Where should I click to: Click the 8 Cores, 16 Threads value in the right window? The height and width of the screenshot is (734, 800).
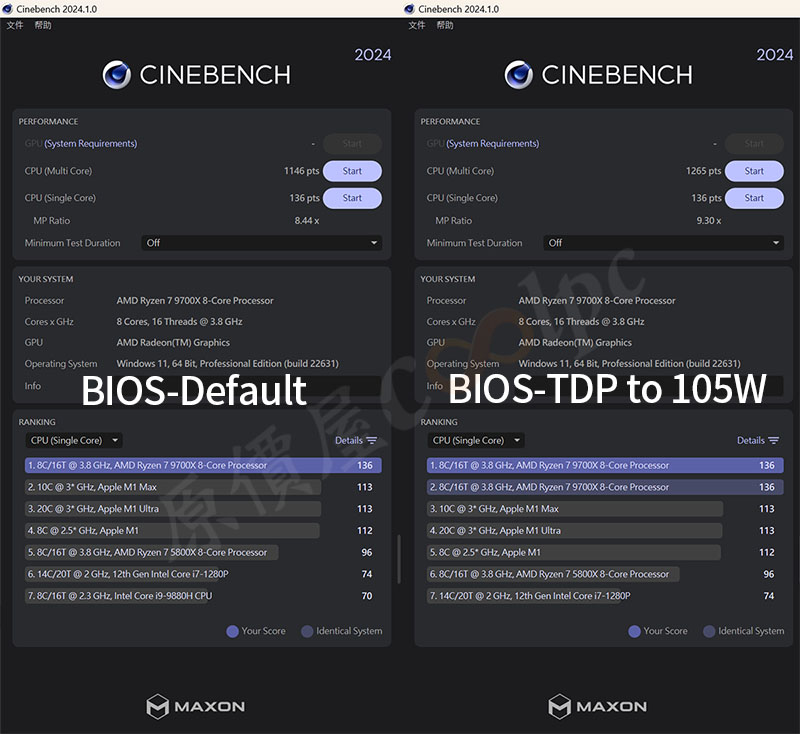click(581, 322)
